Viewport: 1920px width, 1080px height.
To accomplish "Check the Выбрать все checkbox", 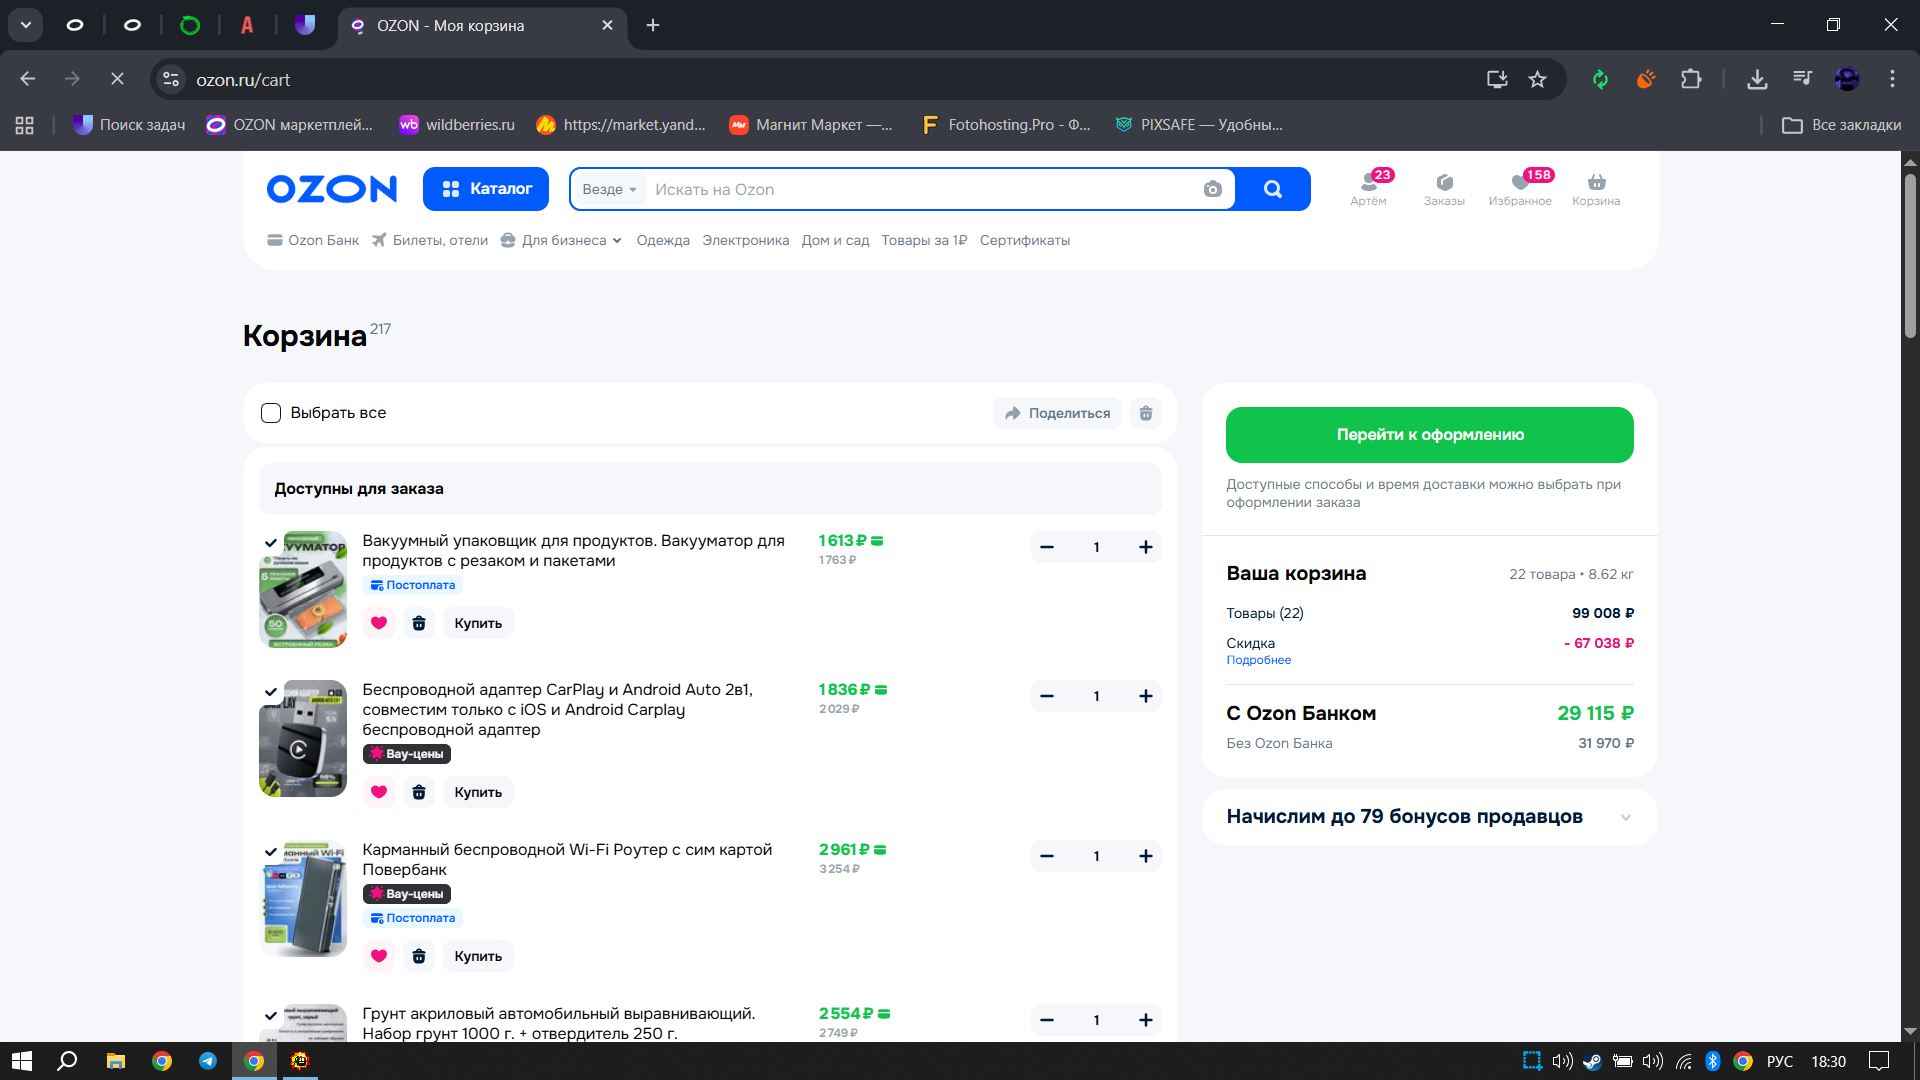I will [x=271, y=413].
